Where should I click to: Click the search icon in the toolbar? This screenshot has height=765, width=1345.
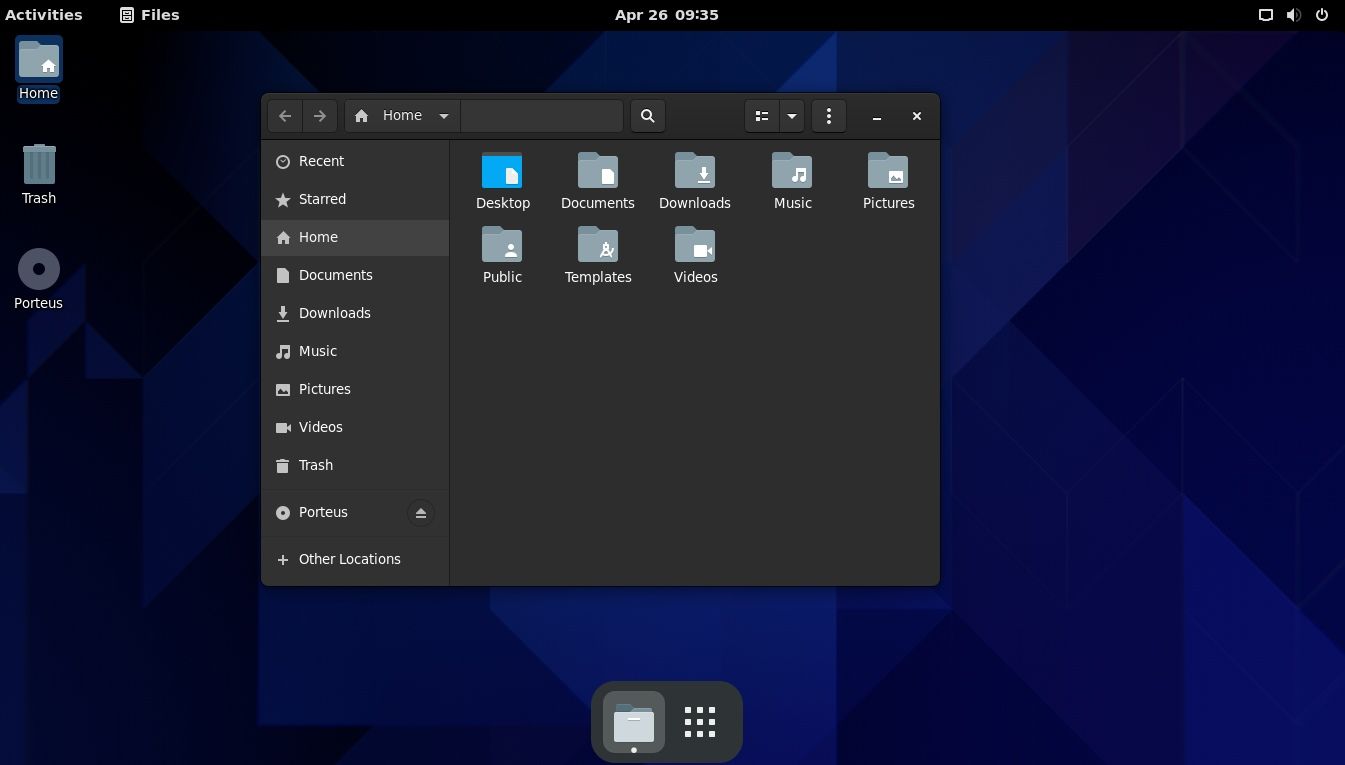(x=647, y=116)
